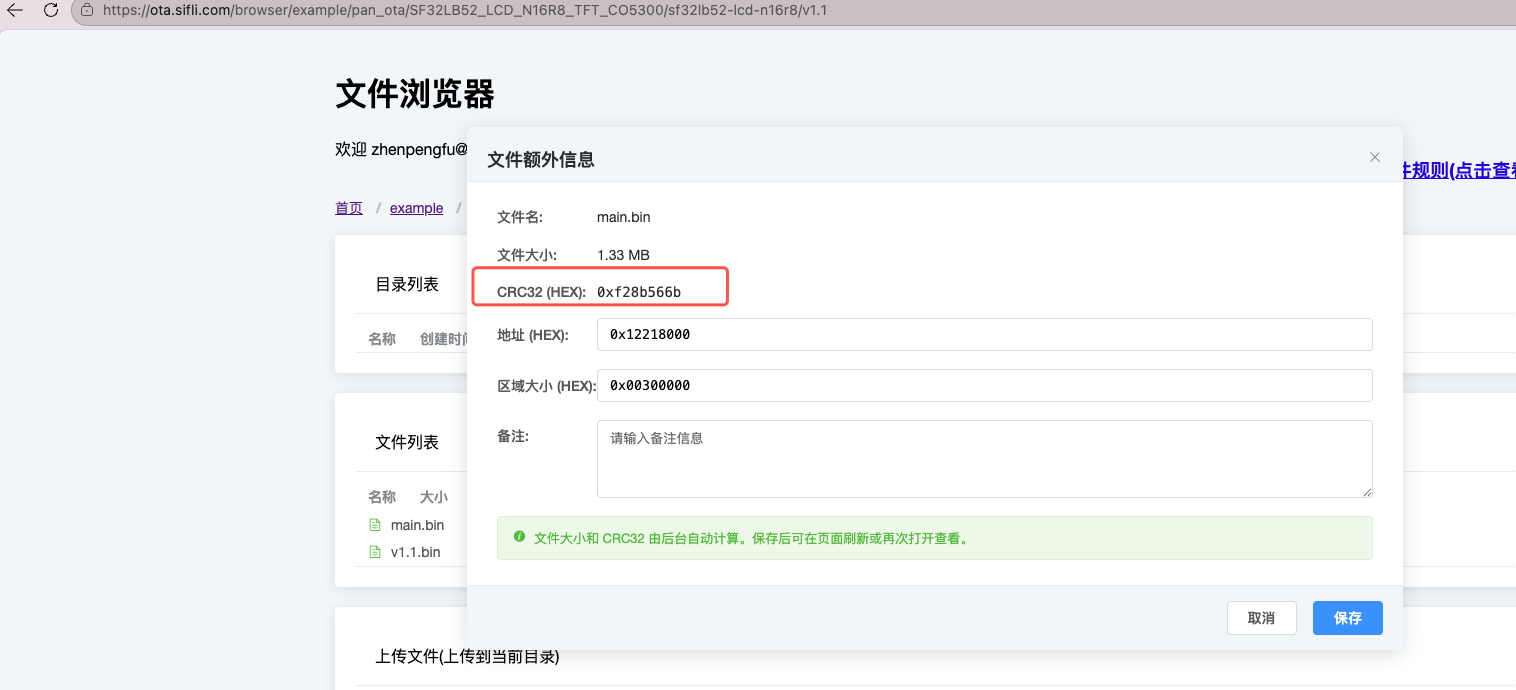
Task: Click the CRC32 value 0xf28b566b
Action: pyautogui.click(x=639, y=292)
